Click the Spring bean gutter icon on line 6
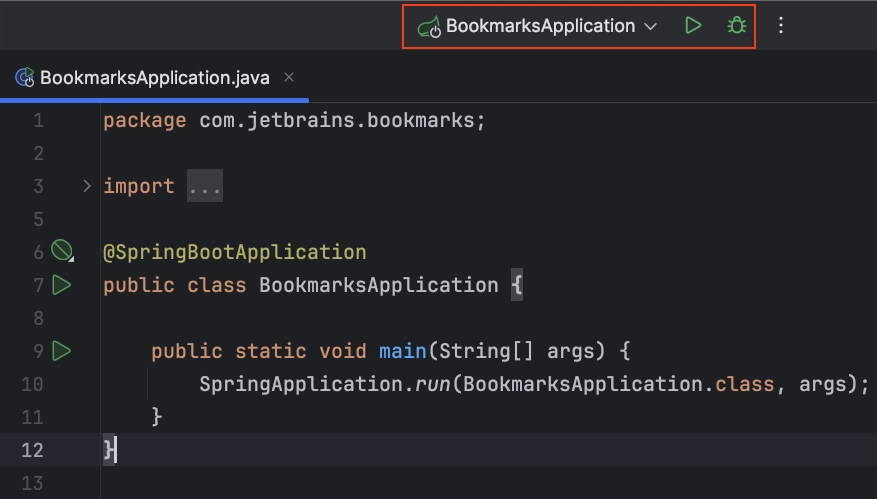The width and height of the screenshot is (877, 499). (62, 251)
